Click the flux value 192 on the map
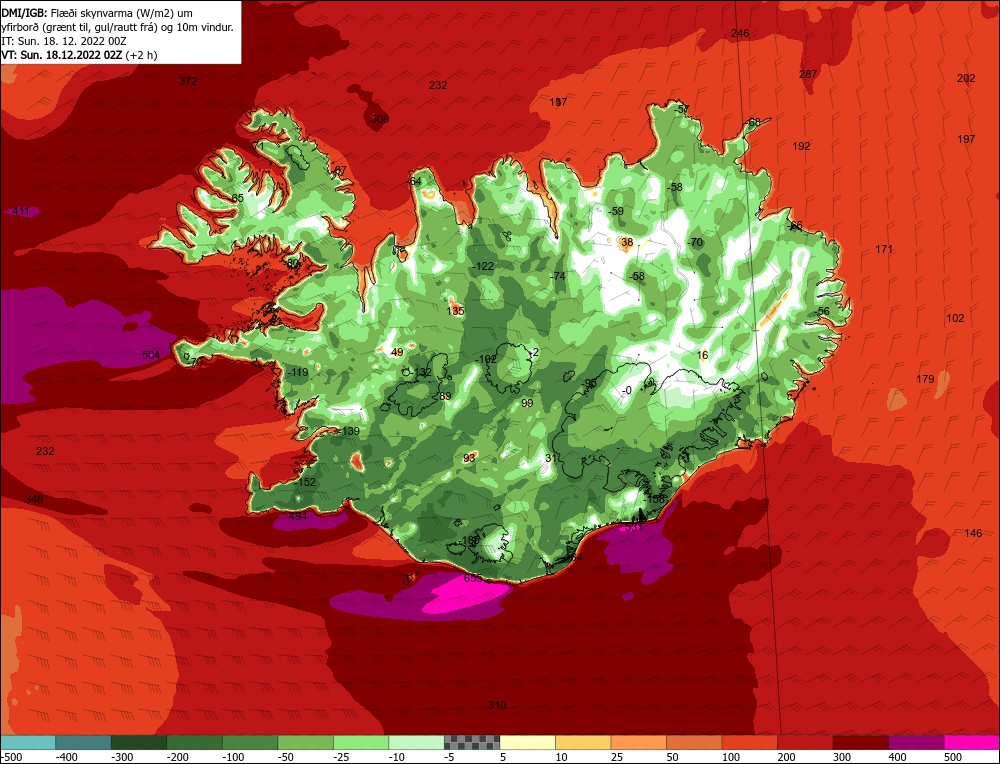This screenshot has width=1000, height=764. pyautogui.click(x=801, y=146)
